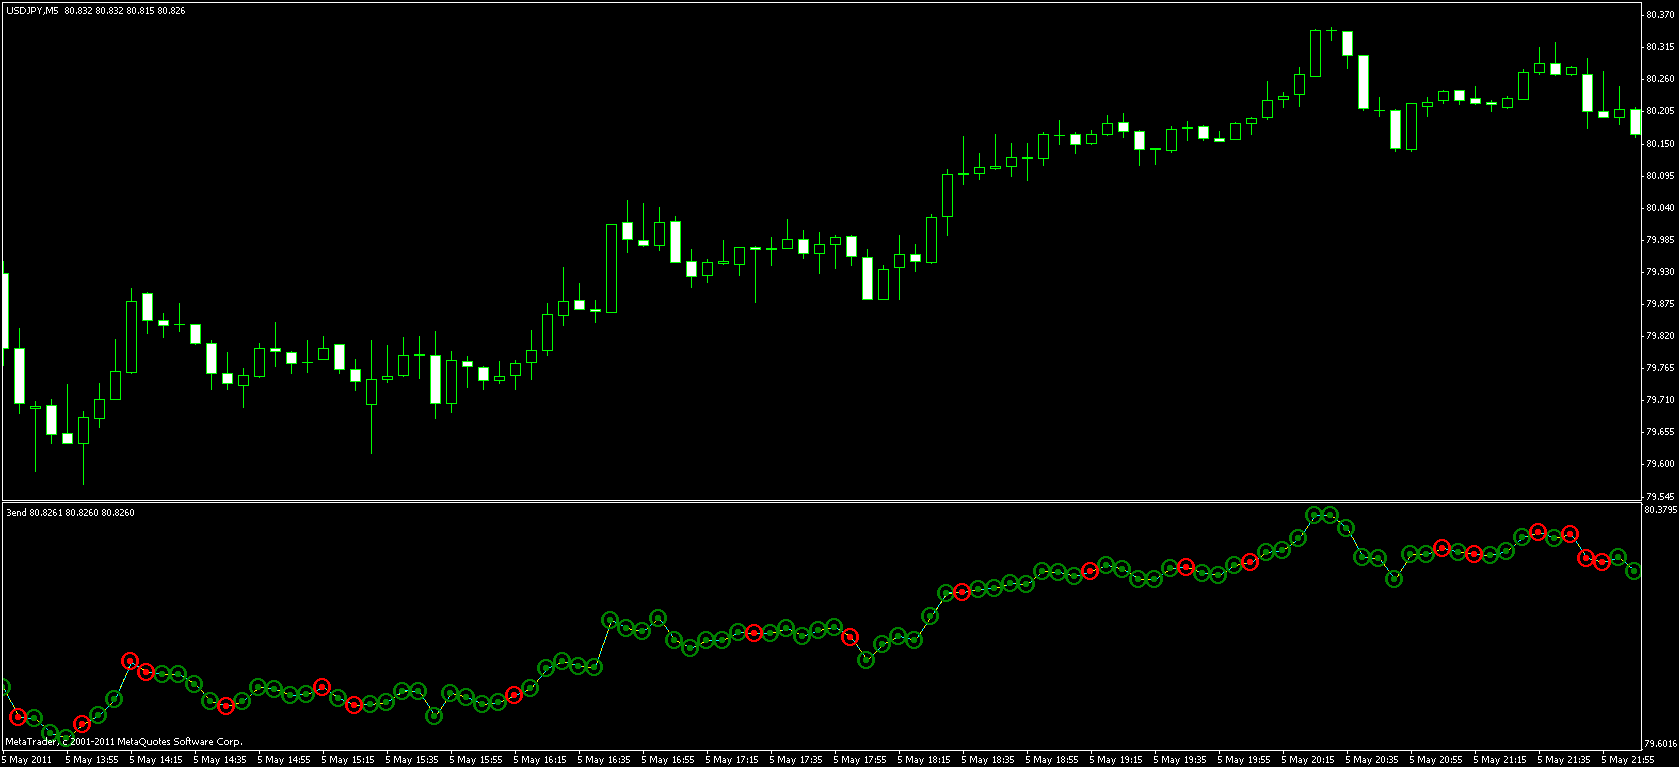The width and height of the screenshot is (1679, 767).
Task: Click the 80.205 price level label
Action: click(x=1659, y=111)
